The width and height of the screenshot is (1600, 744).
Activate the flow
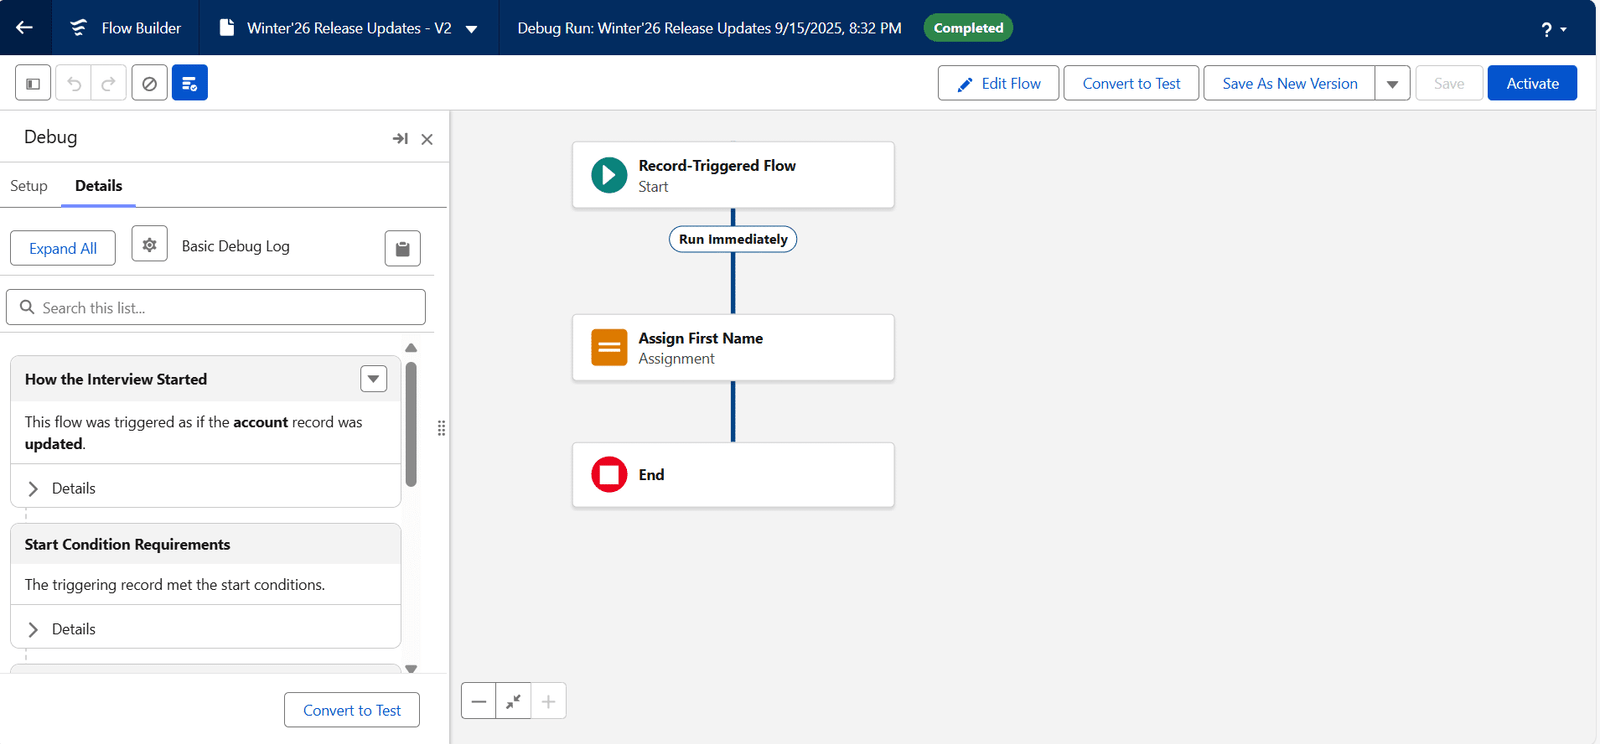[x=1532, y=83]
